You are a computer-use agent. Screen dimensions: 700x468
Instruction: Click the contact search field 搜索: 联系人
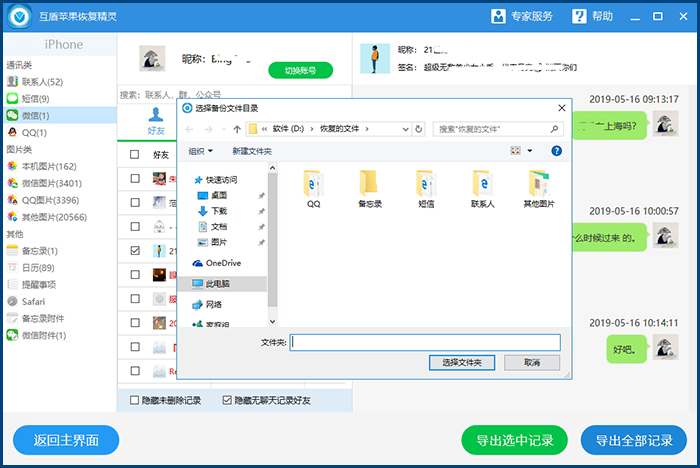coord(234,95)
